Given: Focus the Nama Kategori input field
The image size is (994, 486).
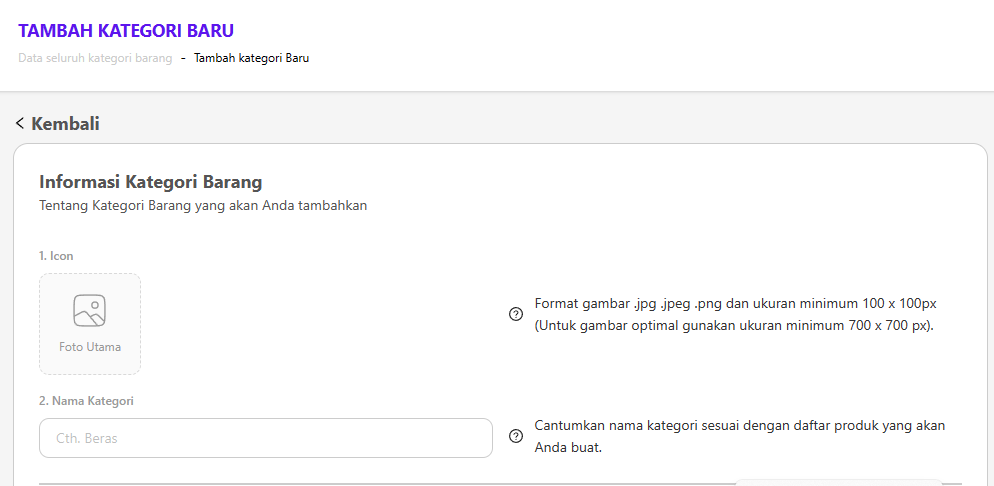Looking at the screenshot, I should pos(266,438).
